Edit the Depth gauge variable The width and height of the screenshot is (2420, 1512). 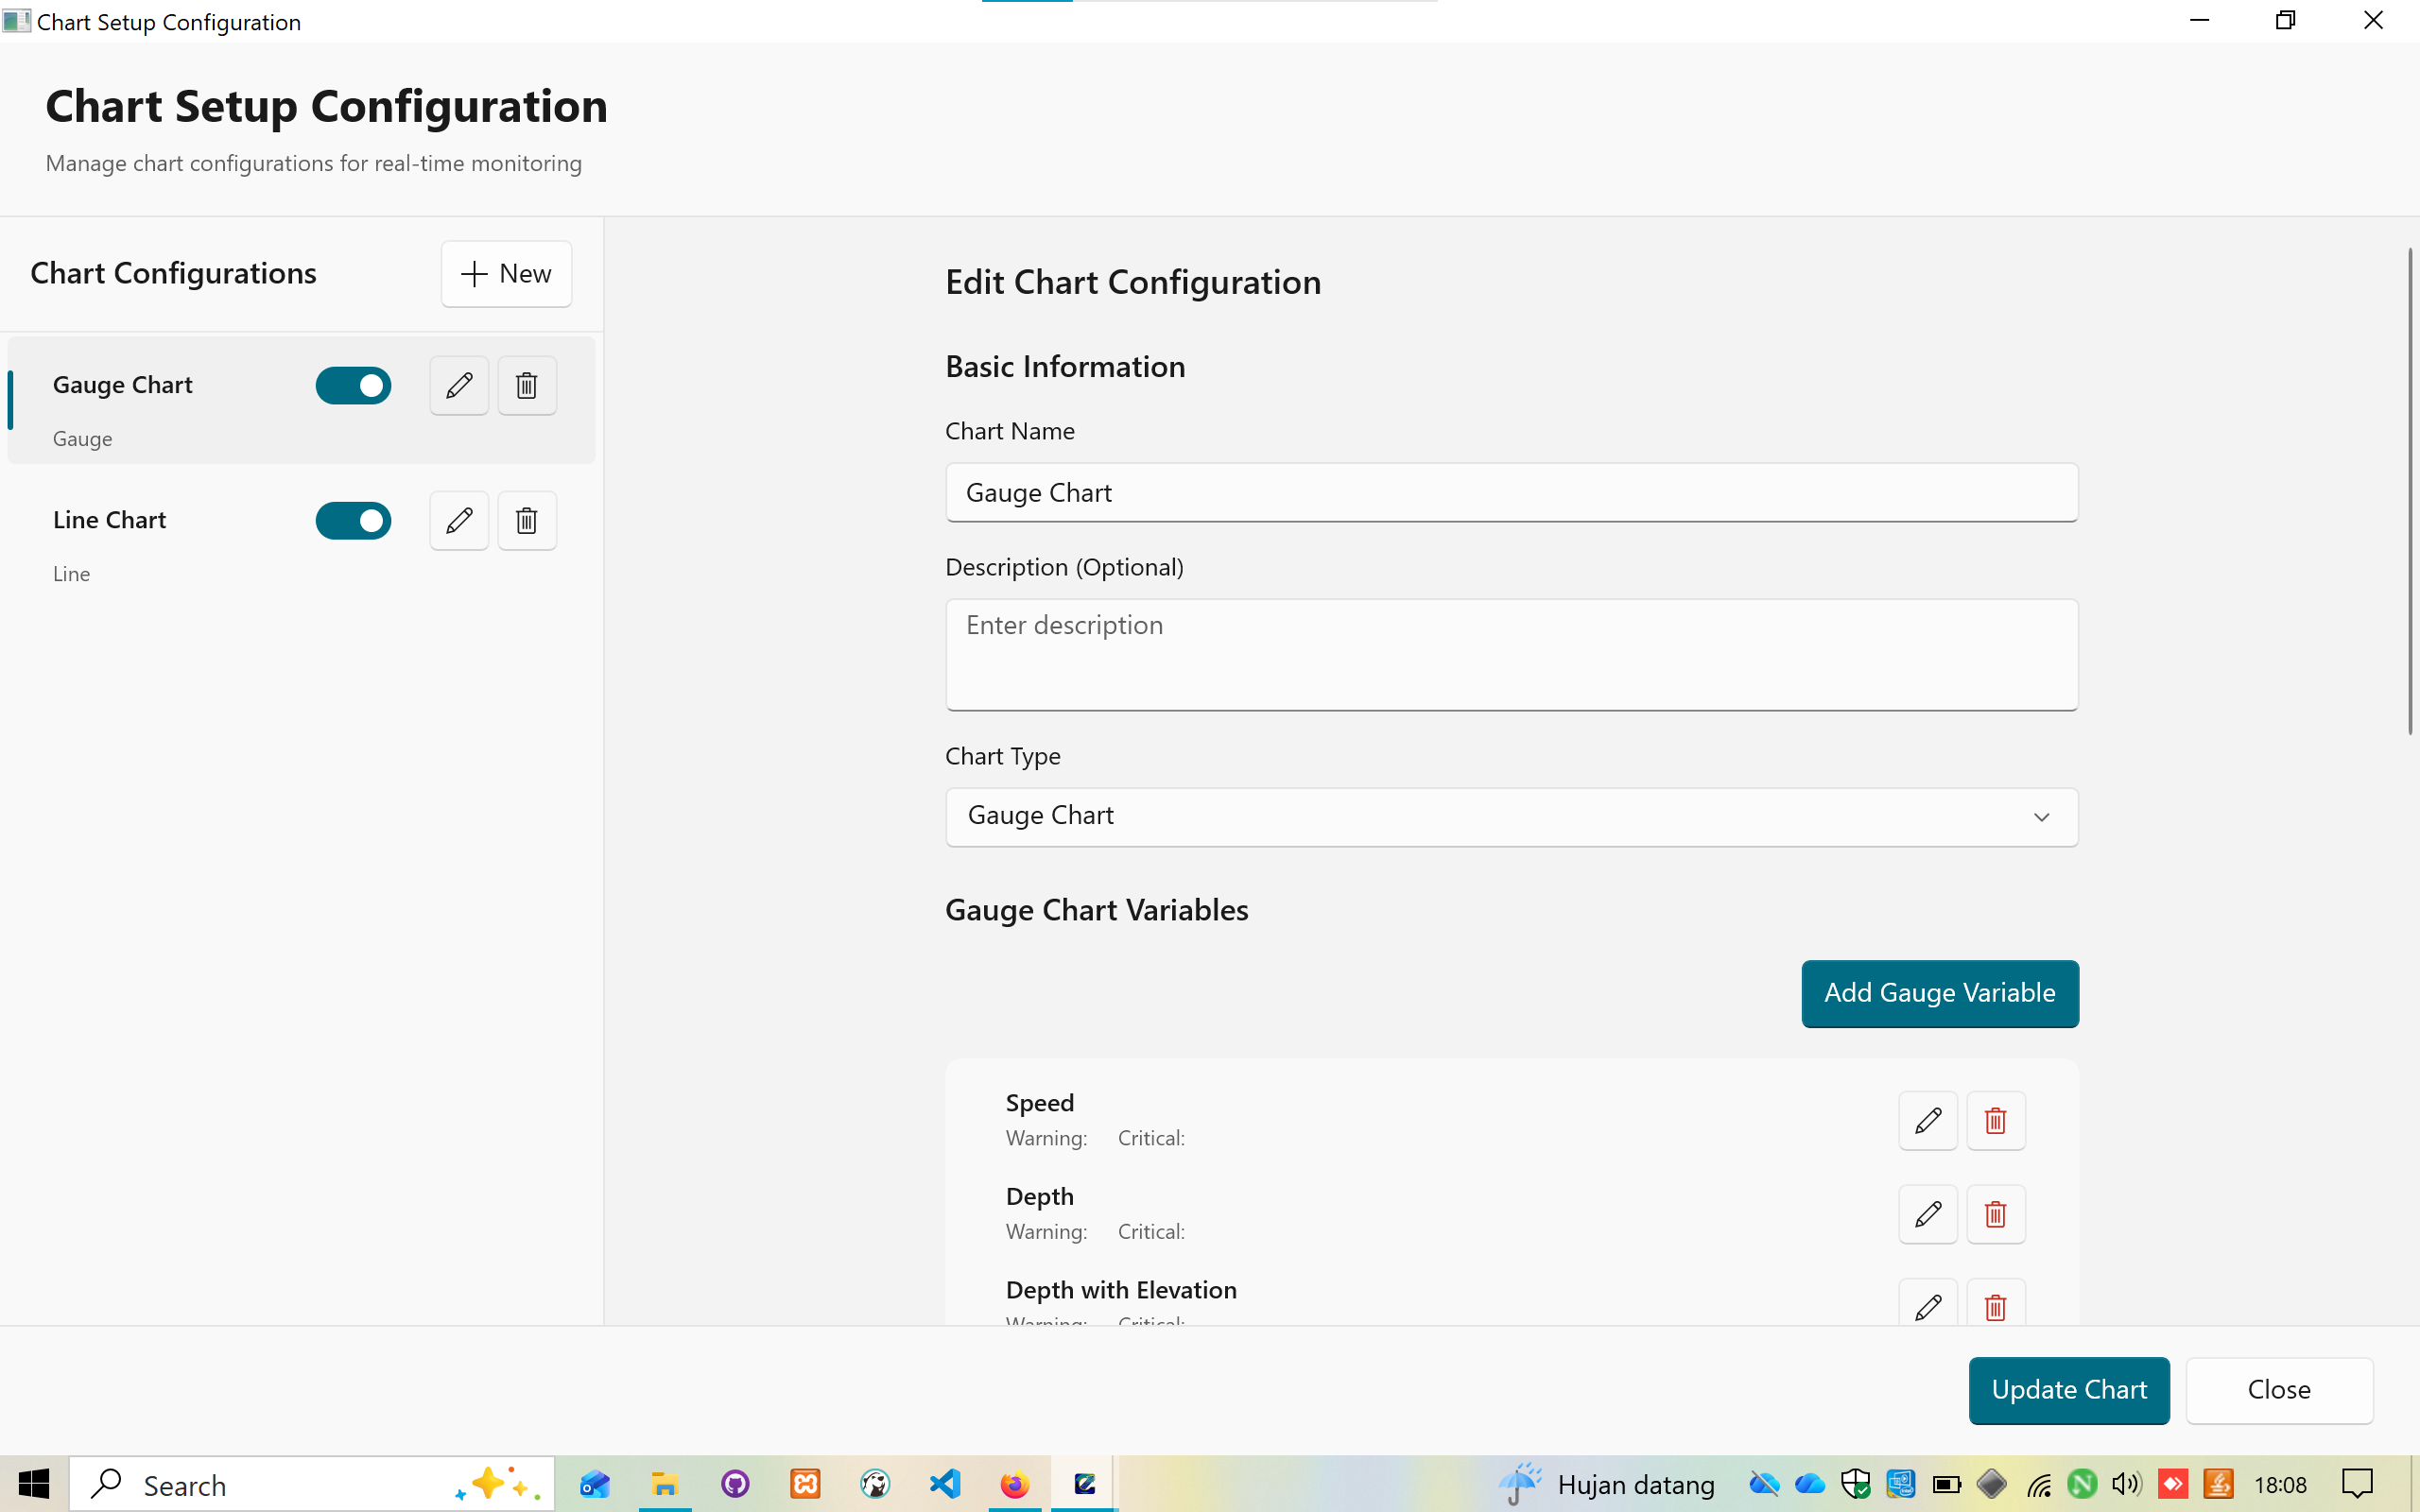(1927, 1214)
